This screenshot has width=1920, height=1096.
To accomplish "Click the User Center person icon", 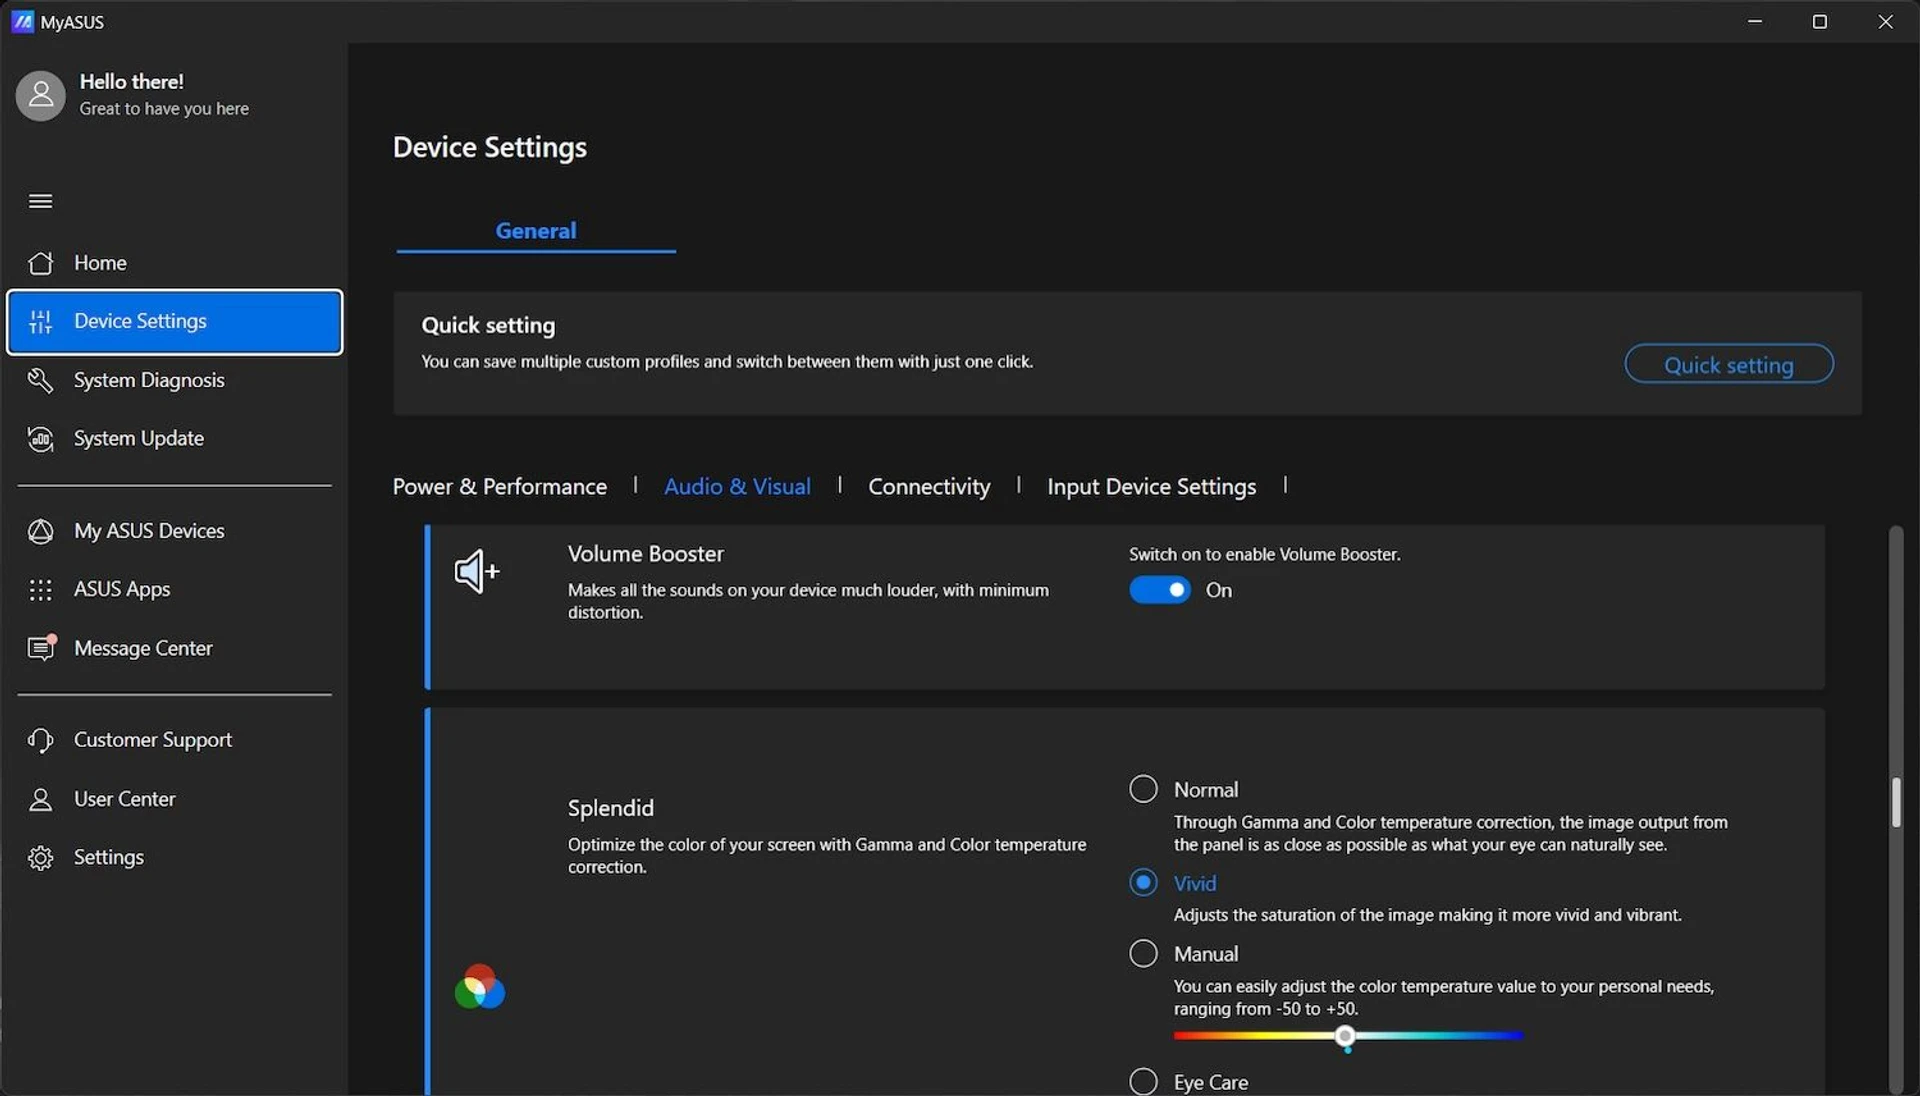I will click(40, 799).
